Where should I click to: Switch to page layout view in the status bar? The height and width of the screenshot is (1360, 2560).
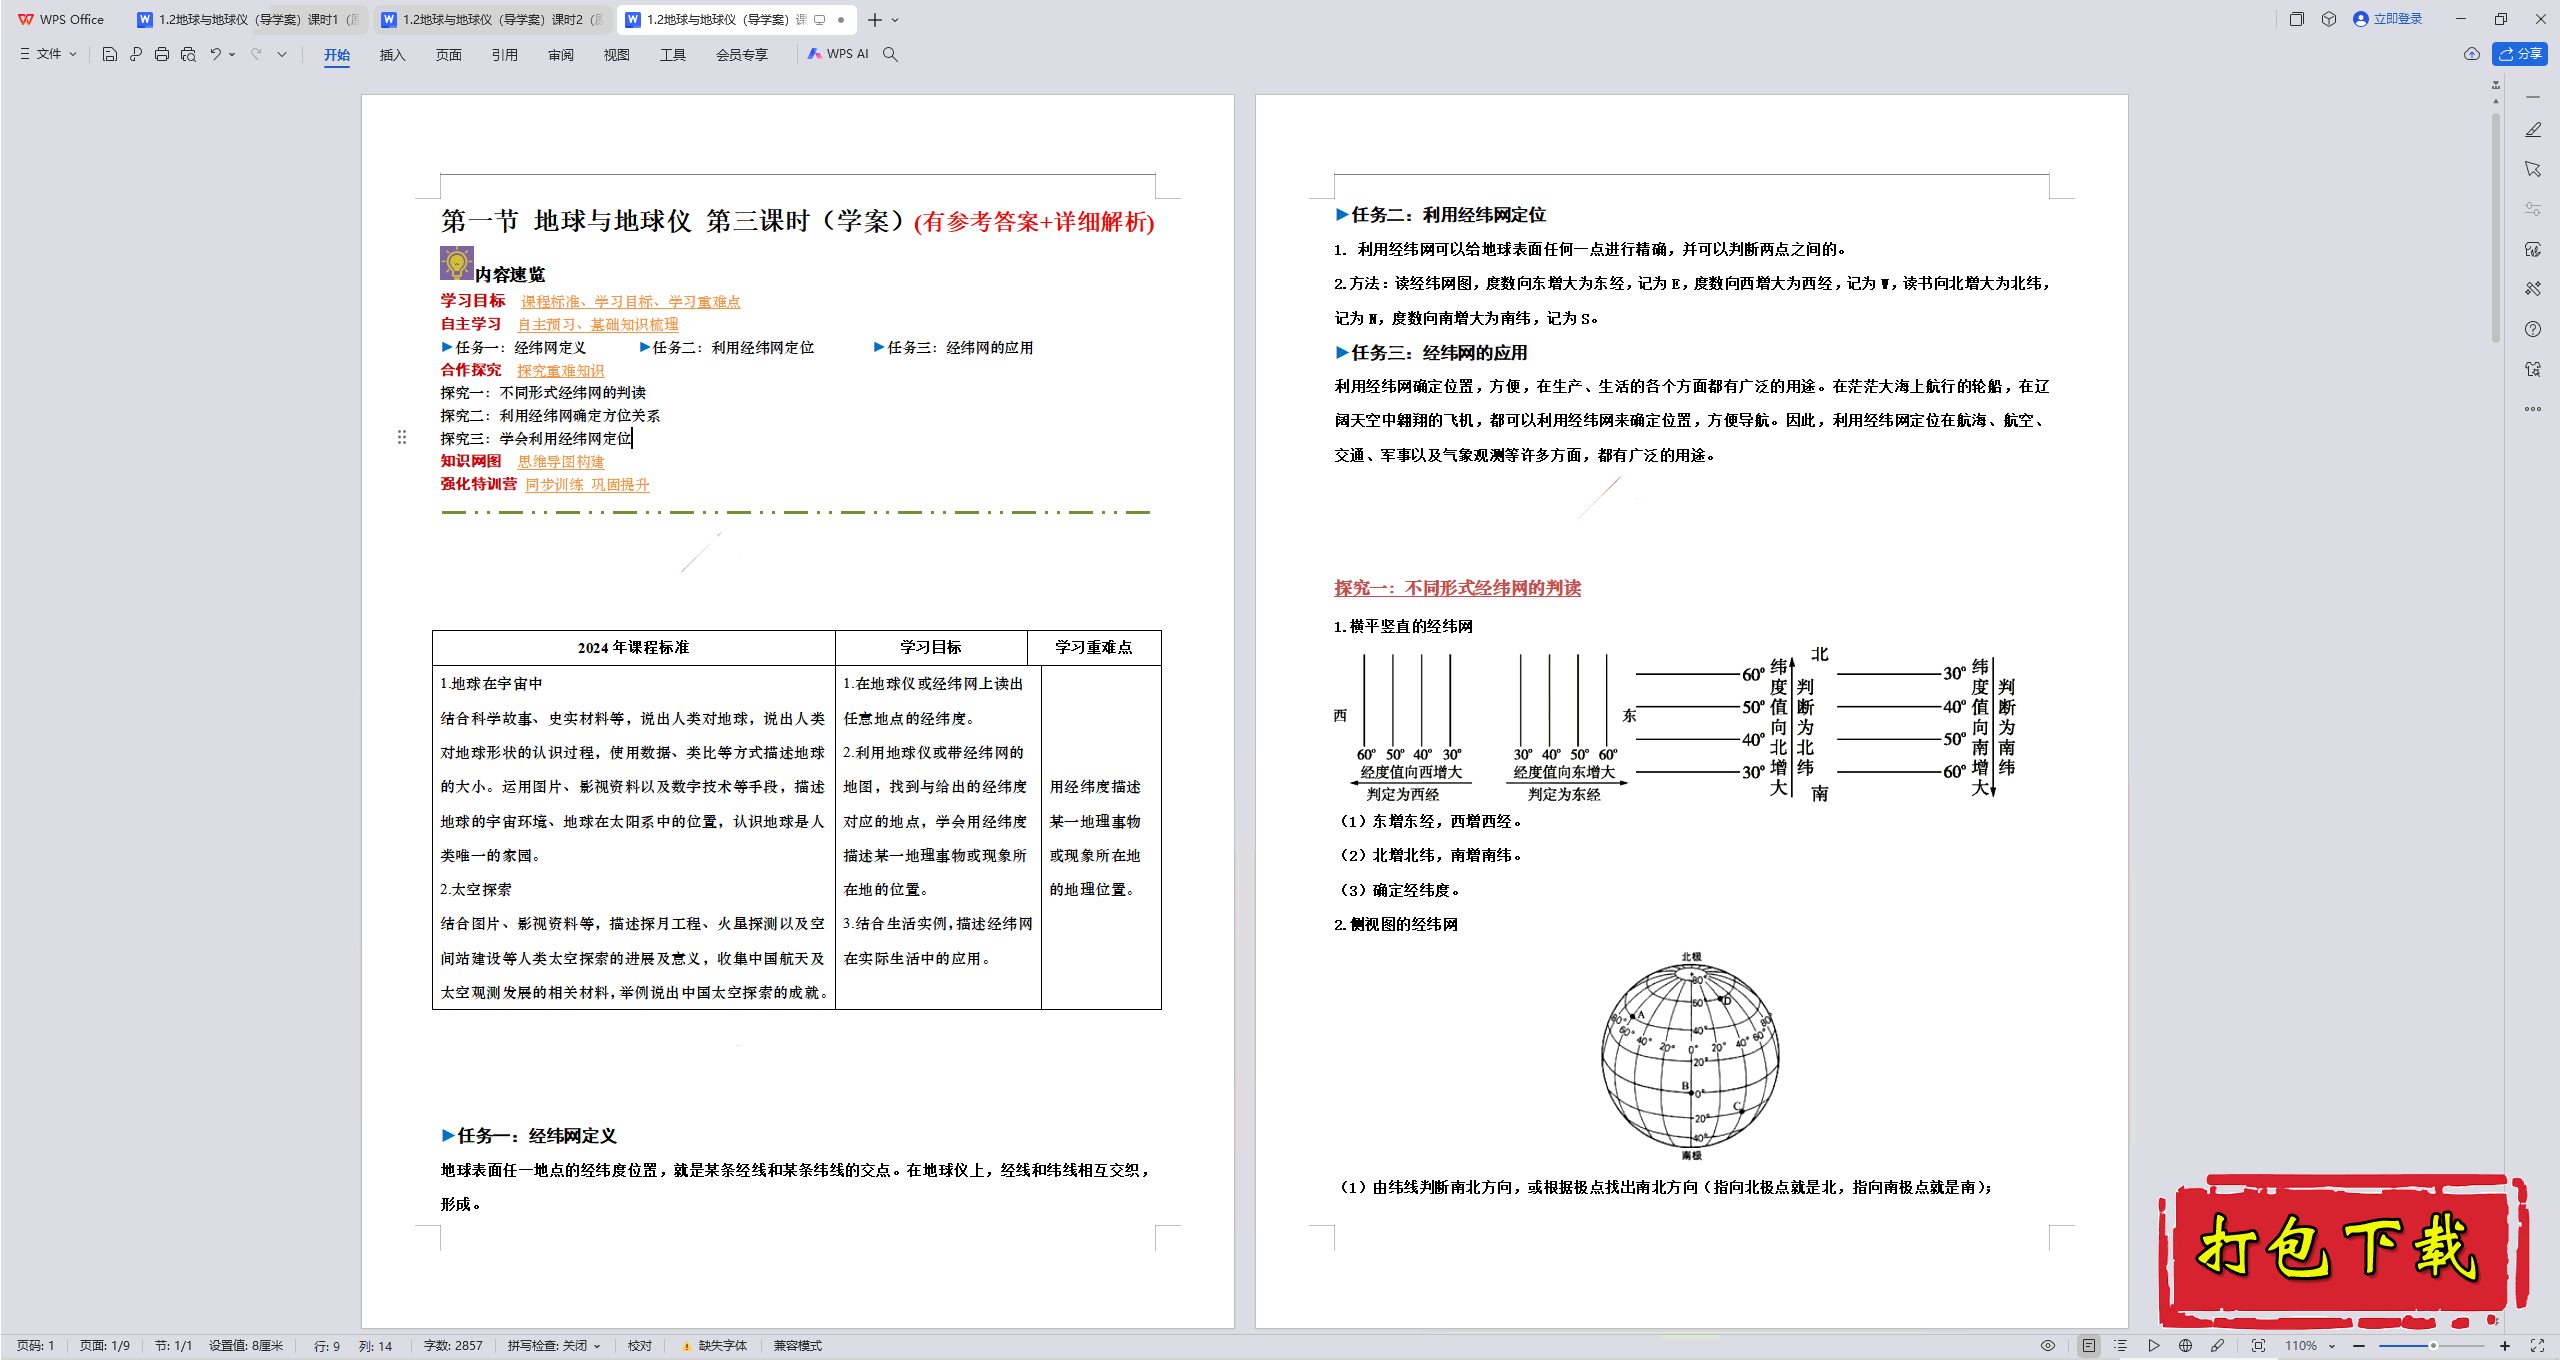pyautogui.click(x=2089, y=1346)
